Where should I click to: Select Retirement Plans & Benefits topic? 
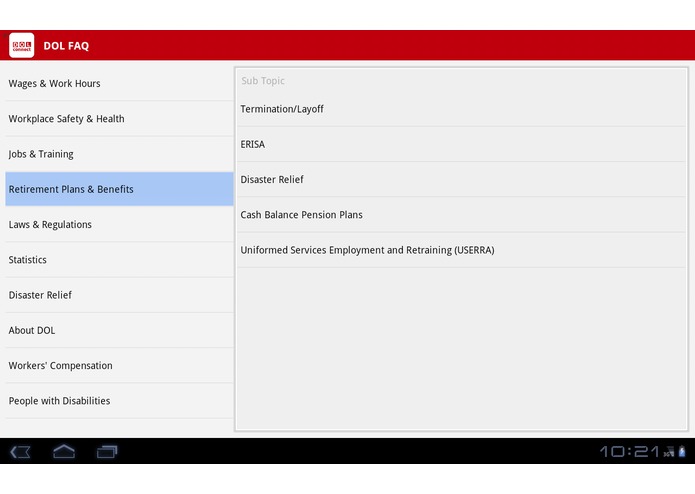click(119, 189)
